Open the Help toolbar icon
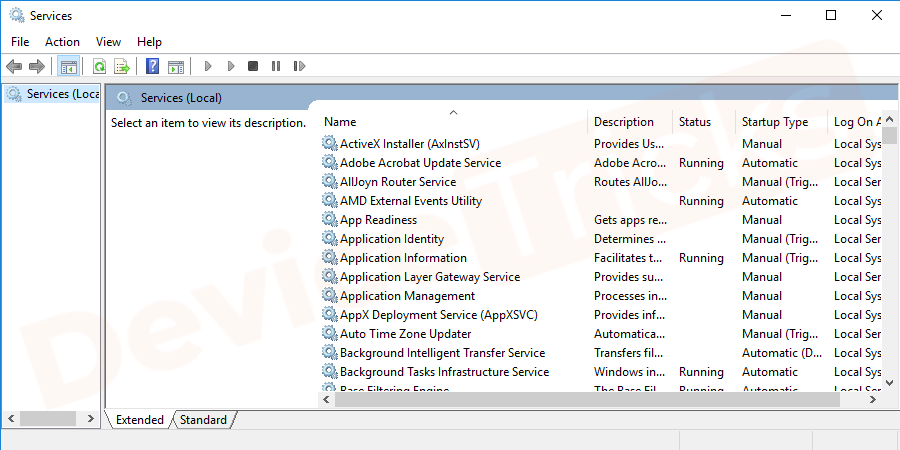The width and height of the screenshot is (900, 450). click(152, 67)
